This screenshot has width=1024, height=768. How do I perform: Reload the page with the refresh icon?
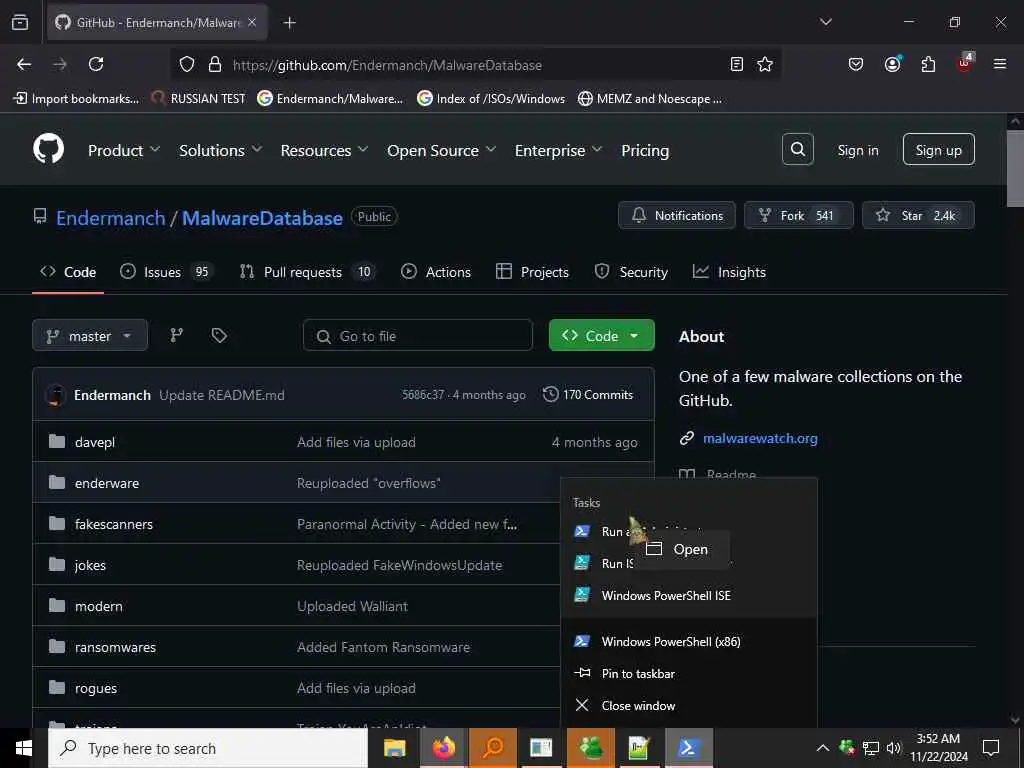(96, 65)
